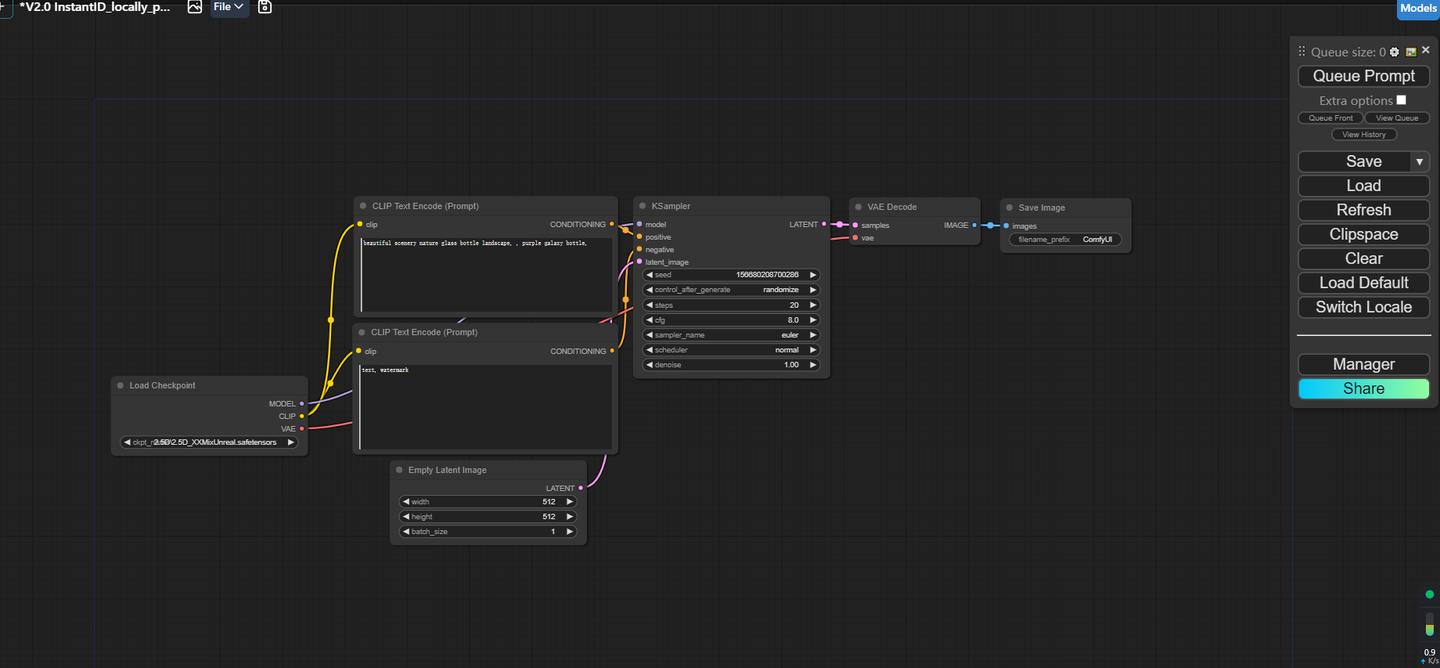Image resolution: width=1440 pixels, height=668 pixels.
Task: Click the Load Default button
Action: click(1364, 283)
